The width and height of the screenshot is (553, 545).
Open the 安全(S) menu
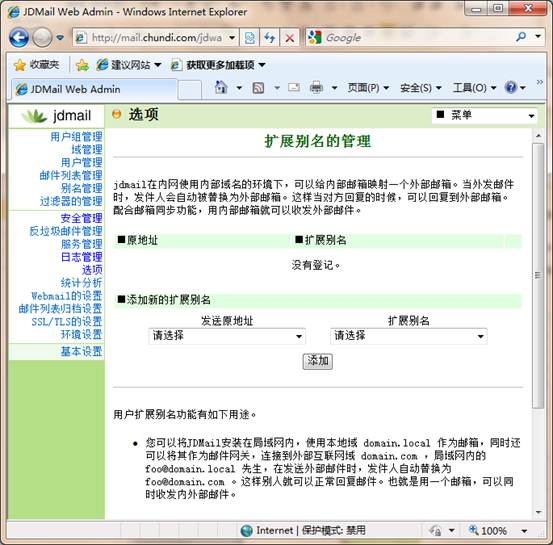420,87
